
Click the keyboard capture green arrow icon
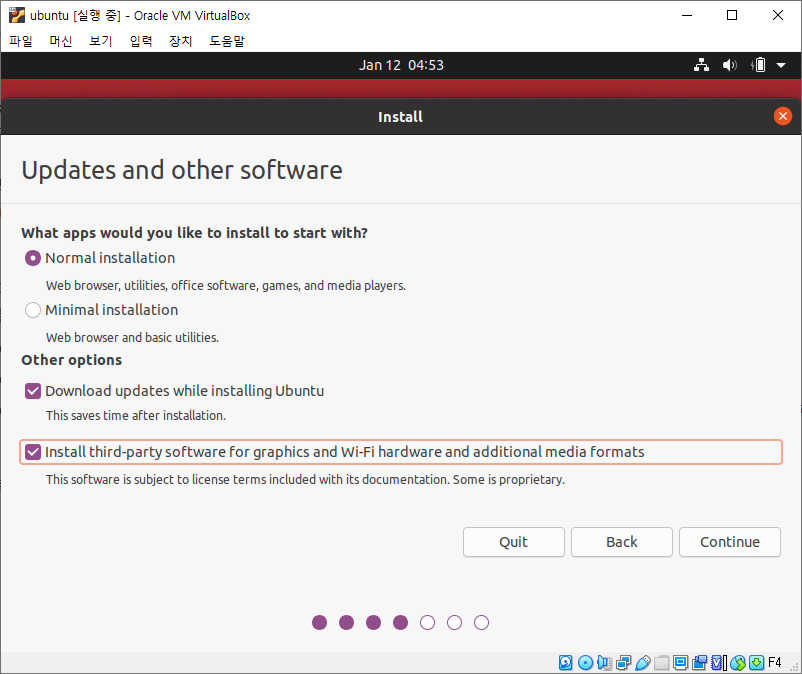756,663
